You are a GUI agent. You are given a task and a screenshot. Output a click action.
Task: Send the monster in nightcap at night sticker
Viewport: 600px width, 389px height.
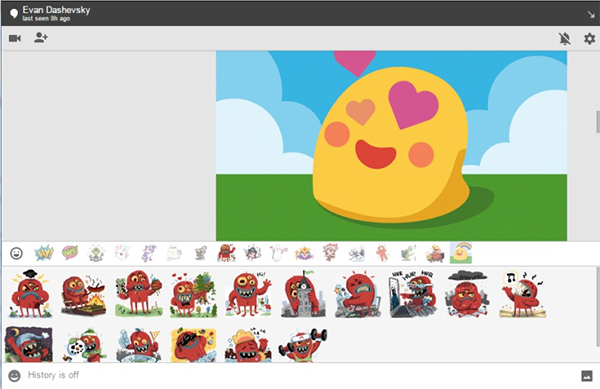(x=29, y=344)
